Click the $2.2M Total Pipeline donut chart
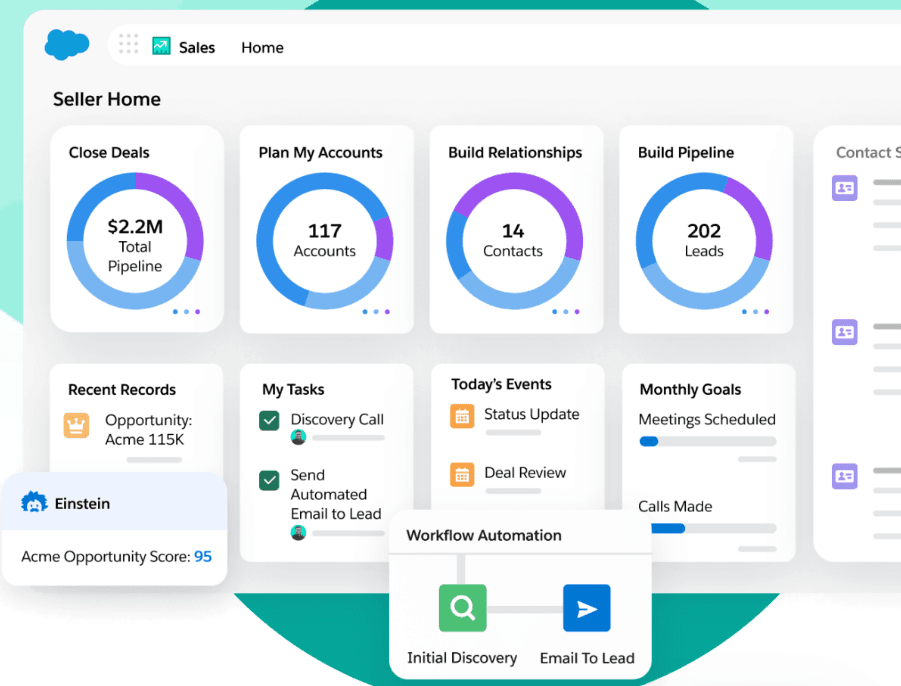The height and width of the screenshot is (686, 901). coord(135,241)
